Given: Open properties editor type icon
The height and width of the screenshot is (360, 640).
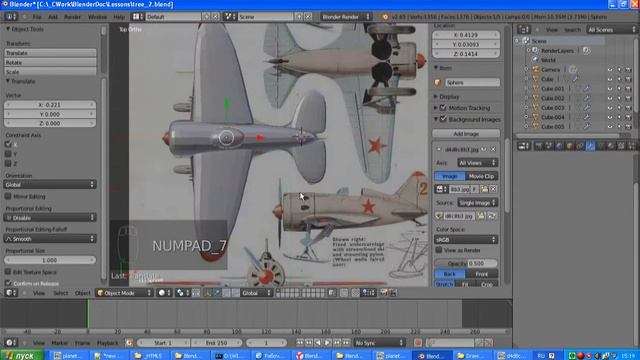Looking at the screenshot, I should coord(524,146).
